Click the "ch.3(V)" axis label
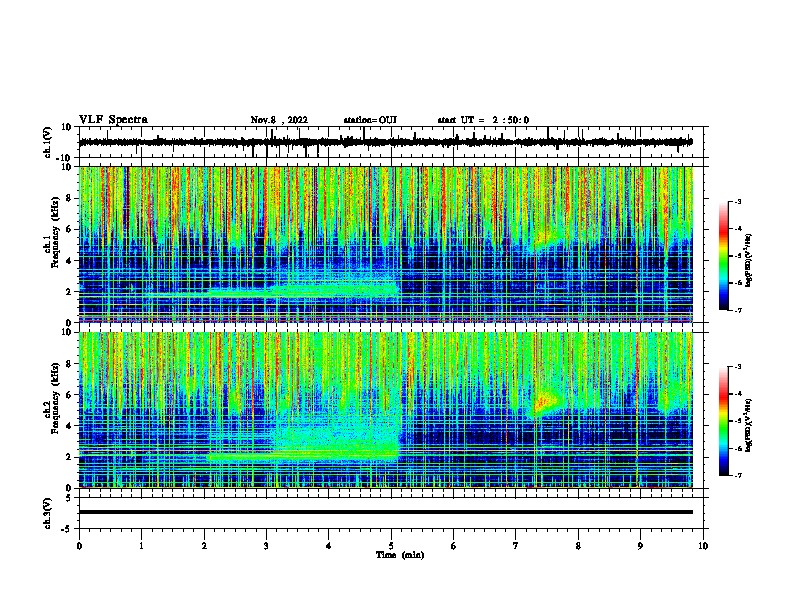This screenshot has width=792, height=612. pos(48,513)
